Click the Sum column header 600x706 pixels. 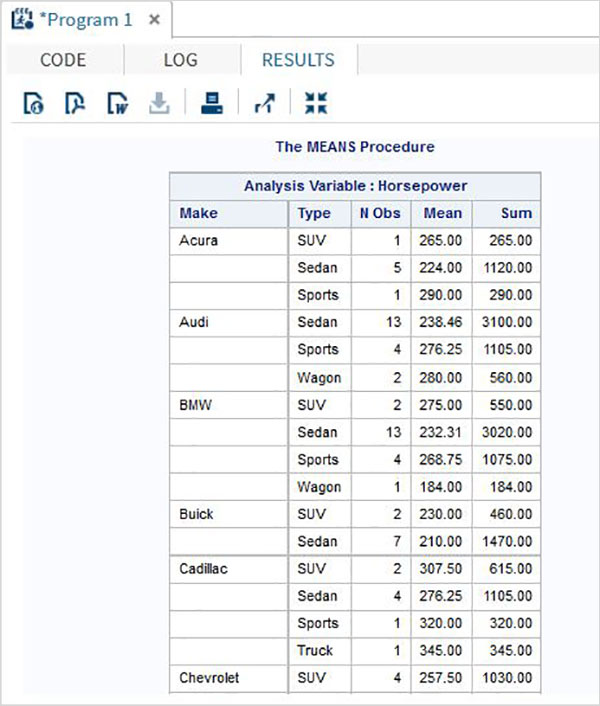516,213
